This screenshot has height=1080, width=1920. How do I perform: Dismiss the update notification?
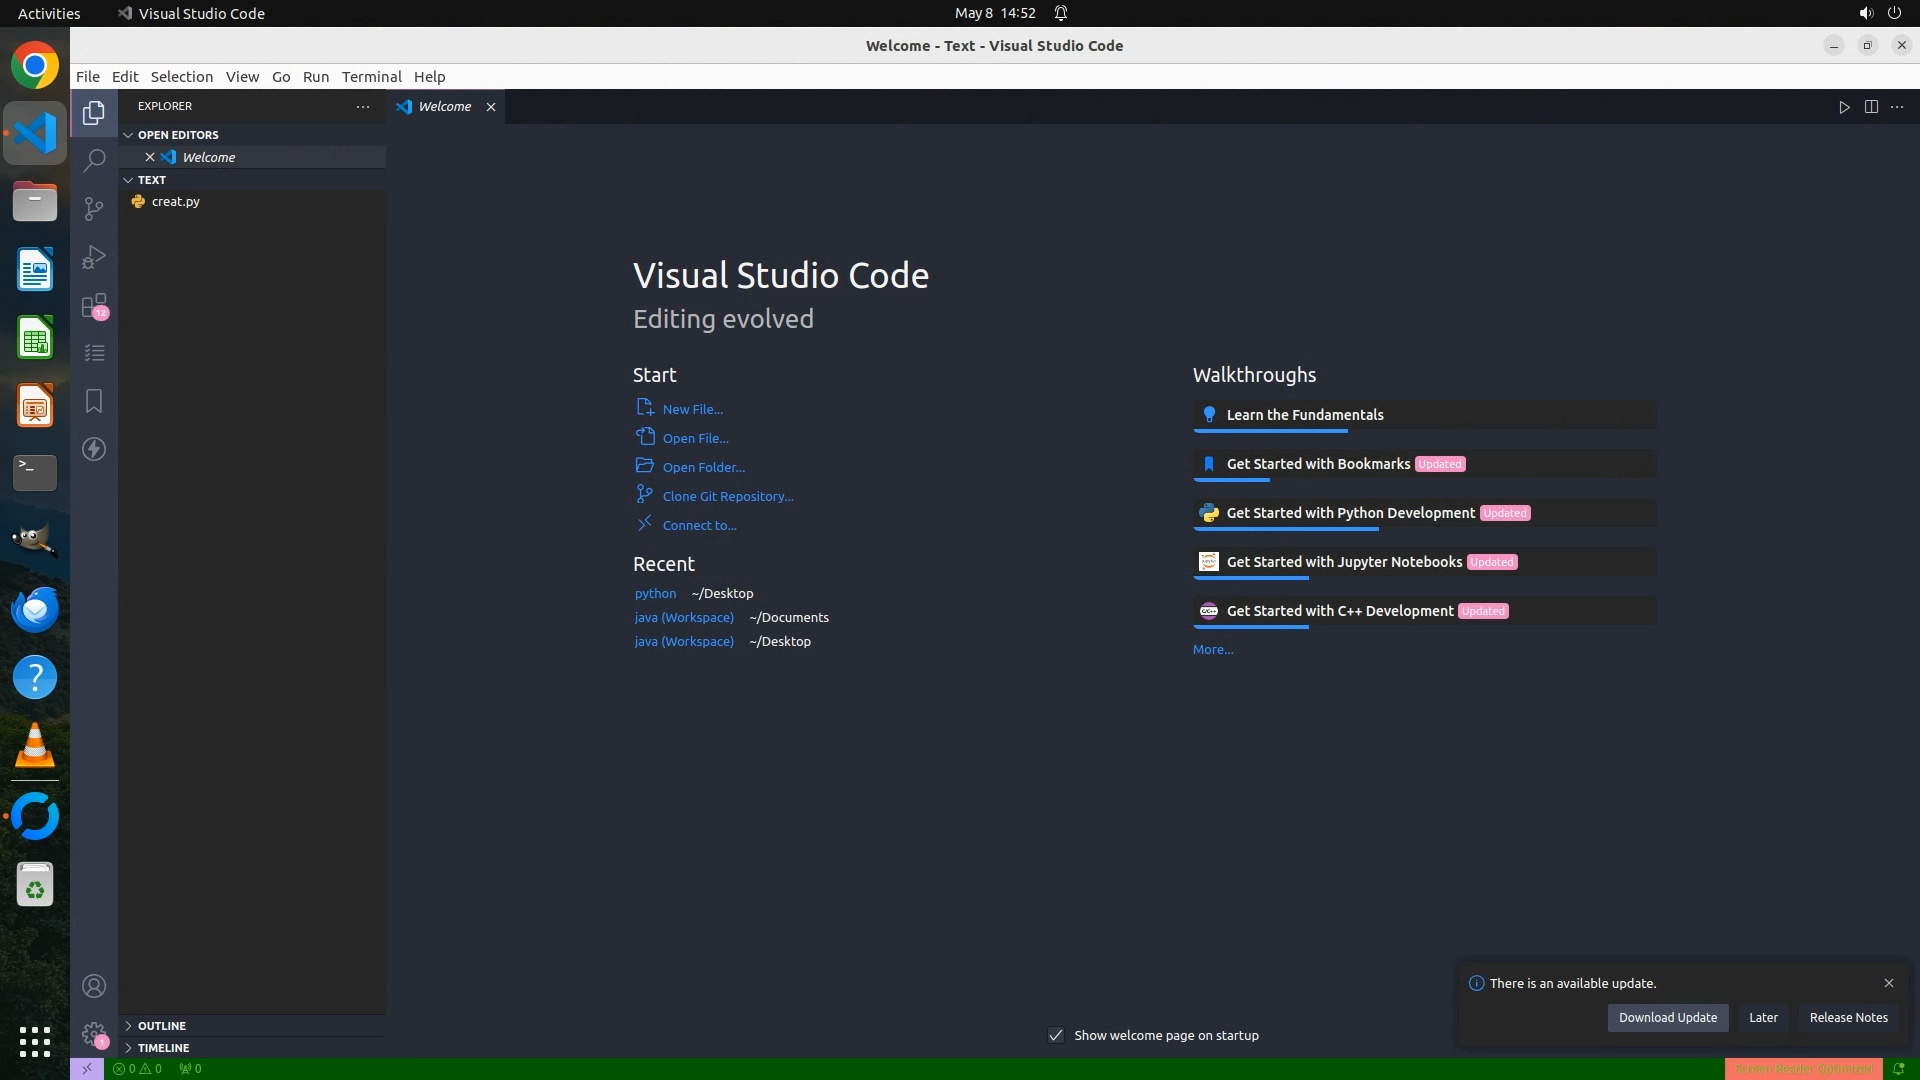click(1888, 983)
